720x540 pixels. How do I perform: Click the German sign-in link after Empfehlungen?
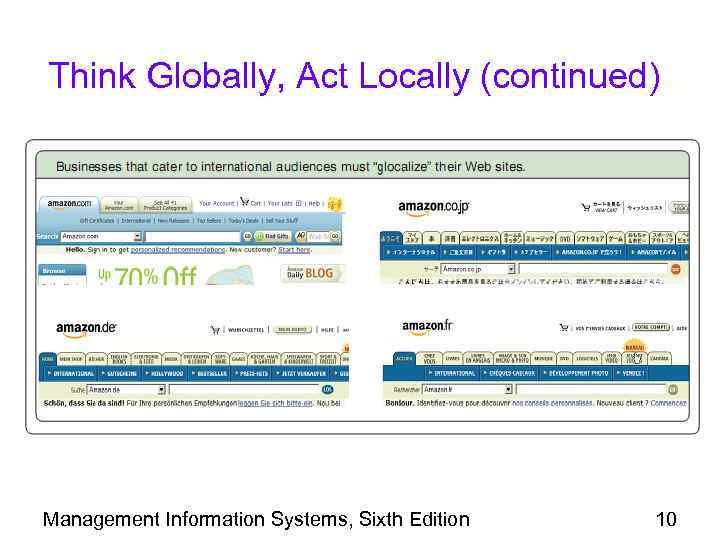point(275,403)
